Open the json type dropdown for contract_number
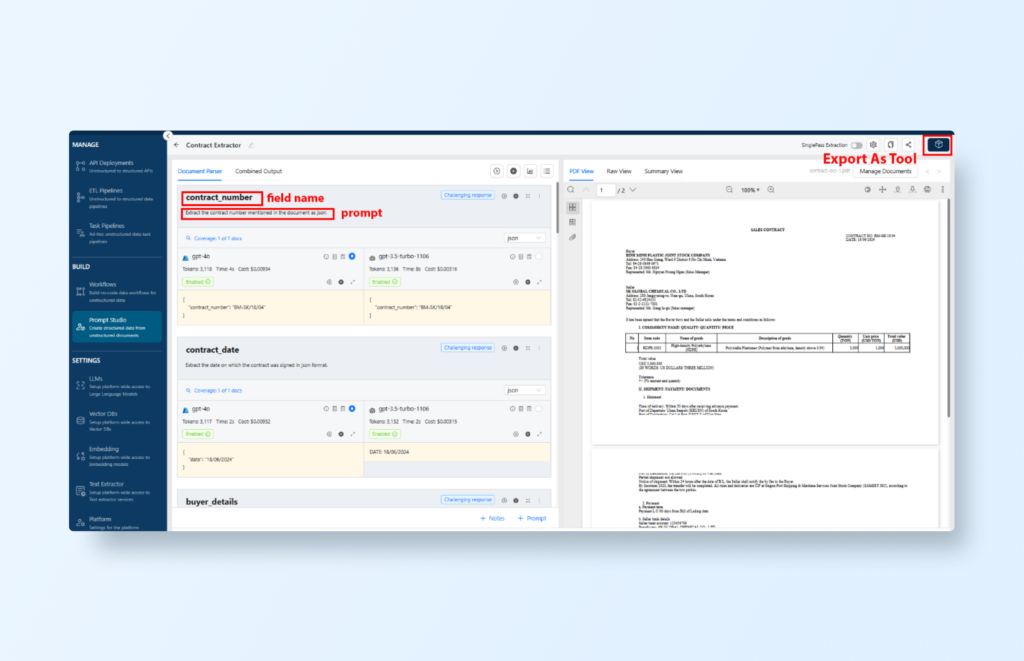 tap(524, 238)
